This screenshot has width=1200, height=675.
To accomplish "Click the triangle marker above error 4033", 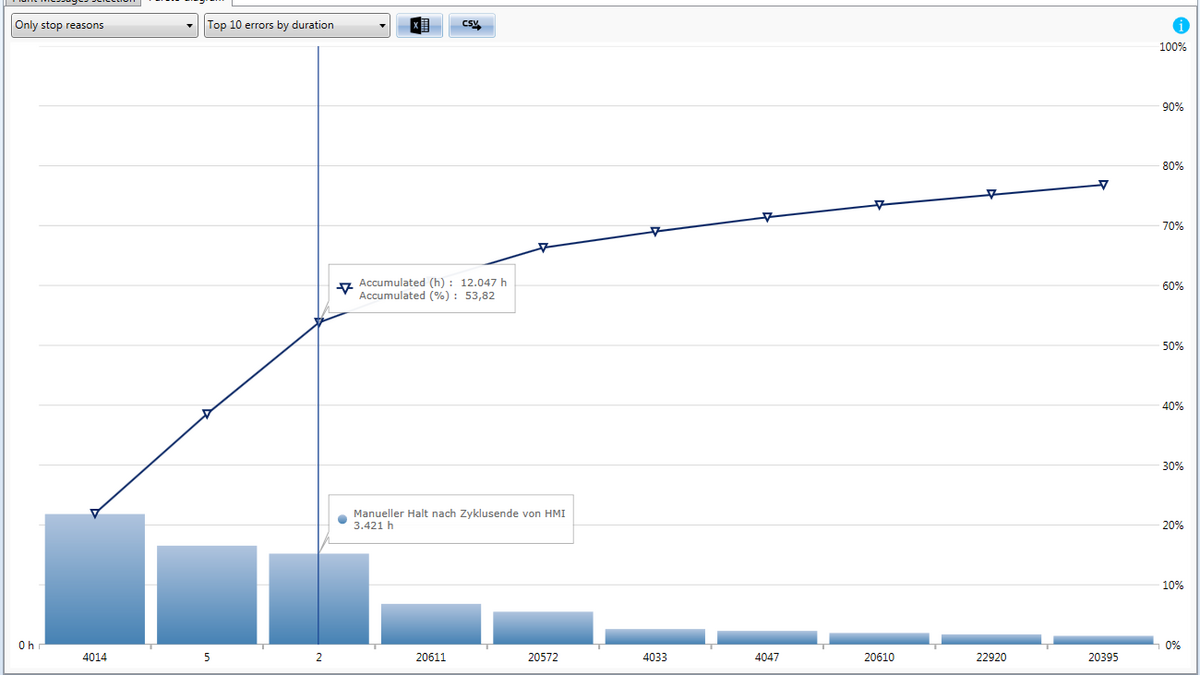I will 655,231.
